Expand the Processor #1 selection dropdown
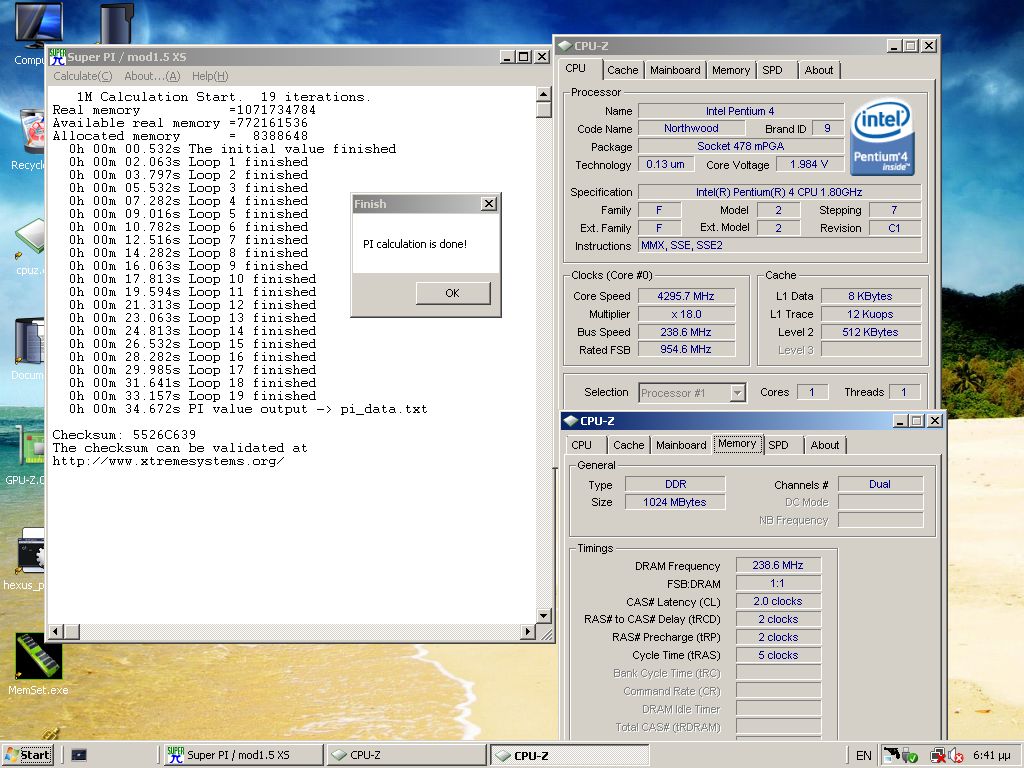The width and height of the screenshot is (1024, 768). tap(737, 392)
